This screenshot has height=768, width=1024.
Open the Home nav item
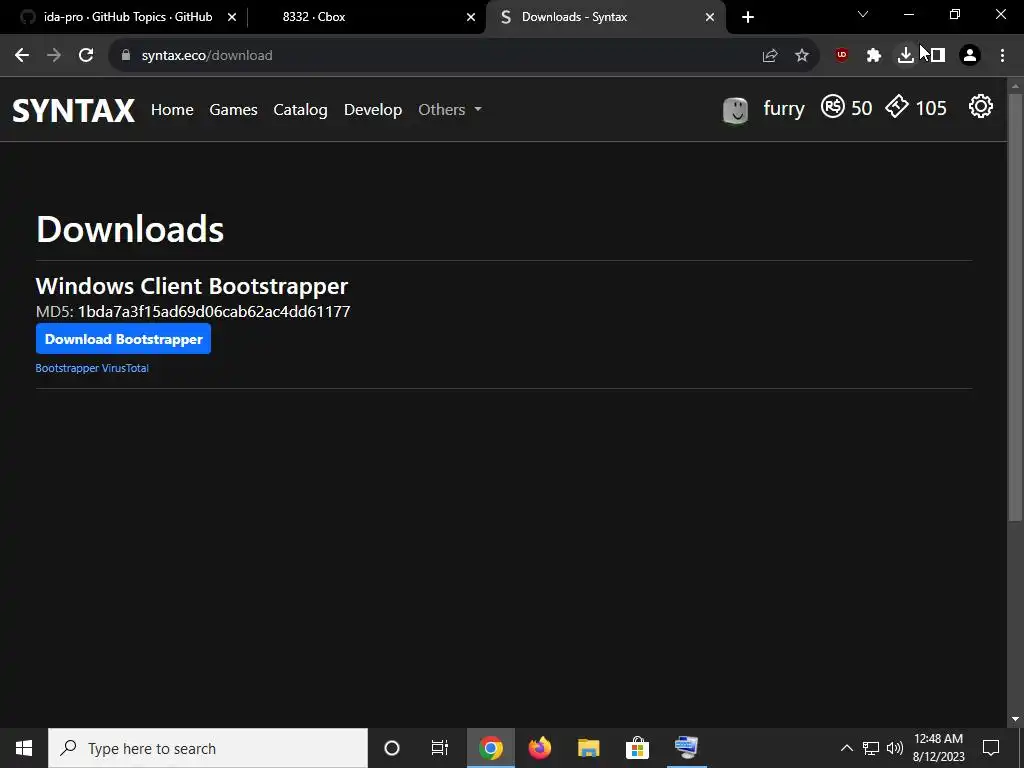tap(172, 109)
